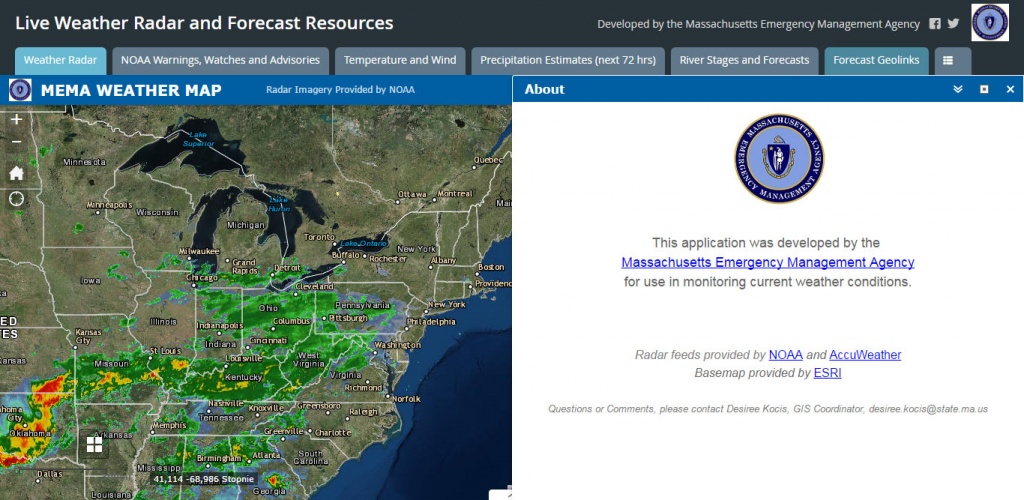This screenshot has width=1024, height=500.
Task: Click Washington label on map
Action: [x=398, y=345]
